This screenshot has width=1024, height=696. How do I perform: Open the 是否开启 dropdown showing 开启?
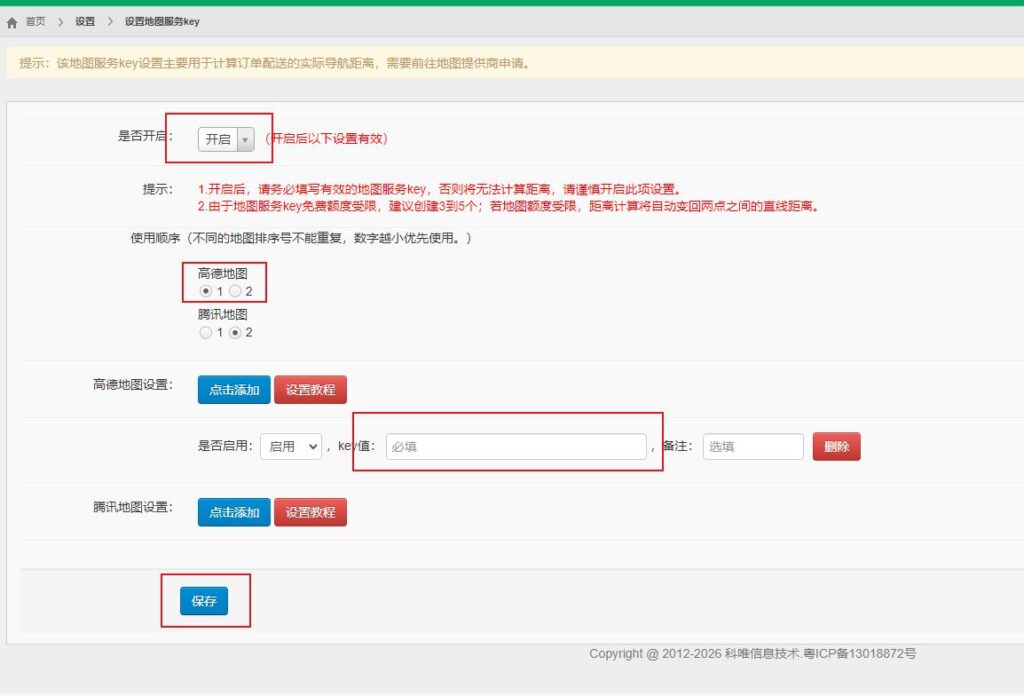coord(222,139)
